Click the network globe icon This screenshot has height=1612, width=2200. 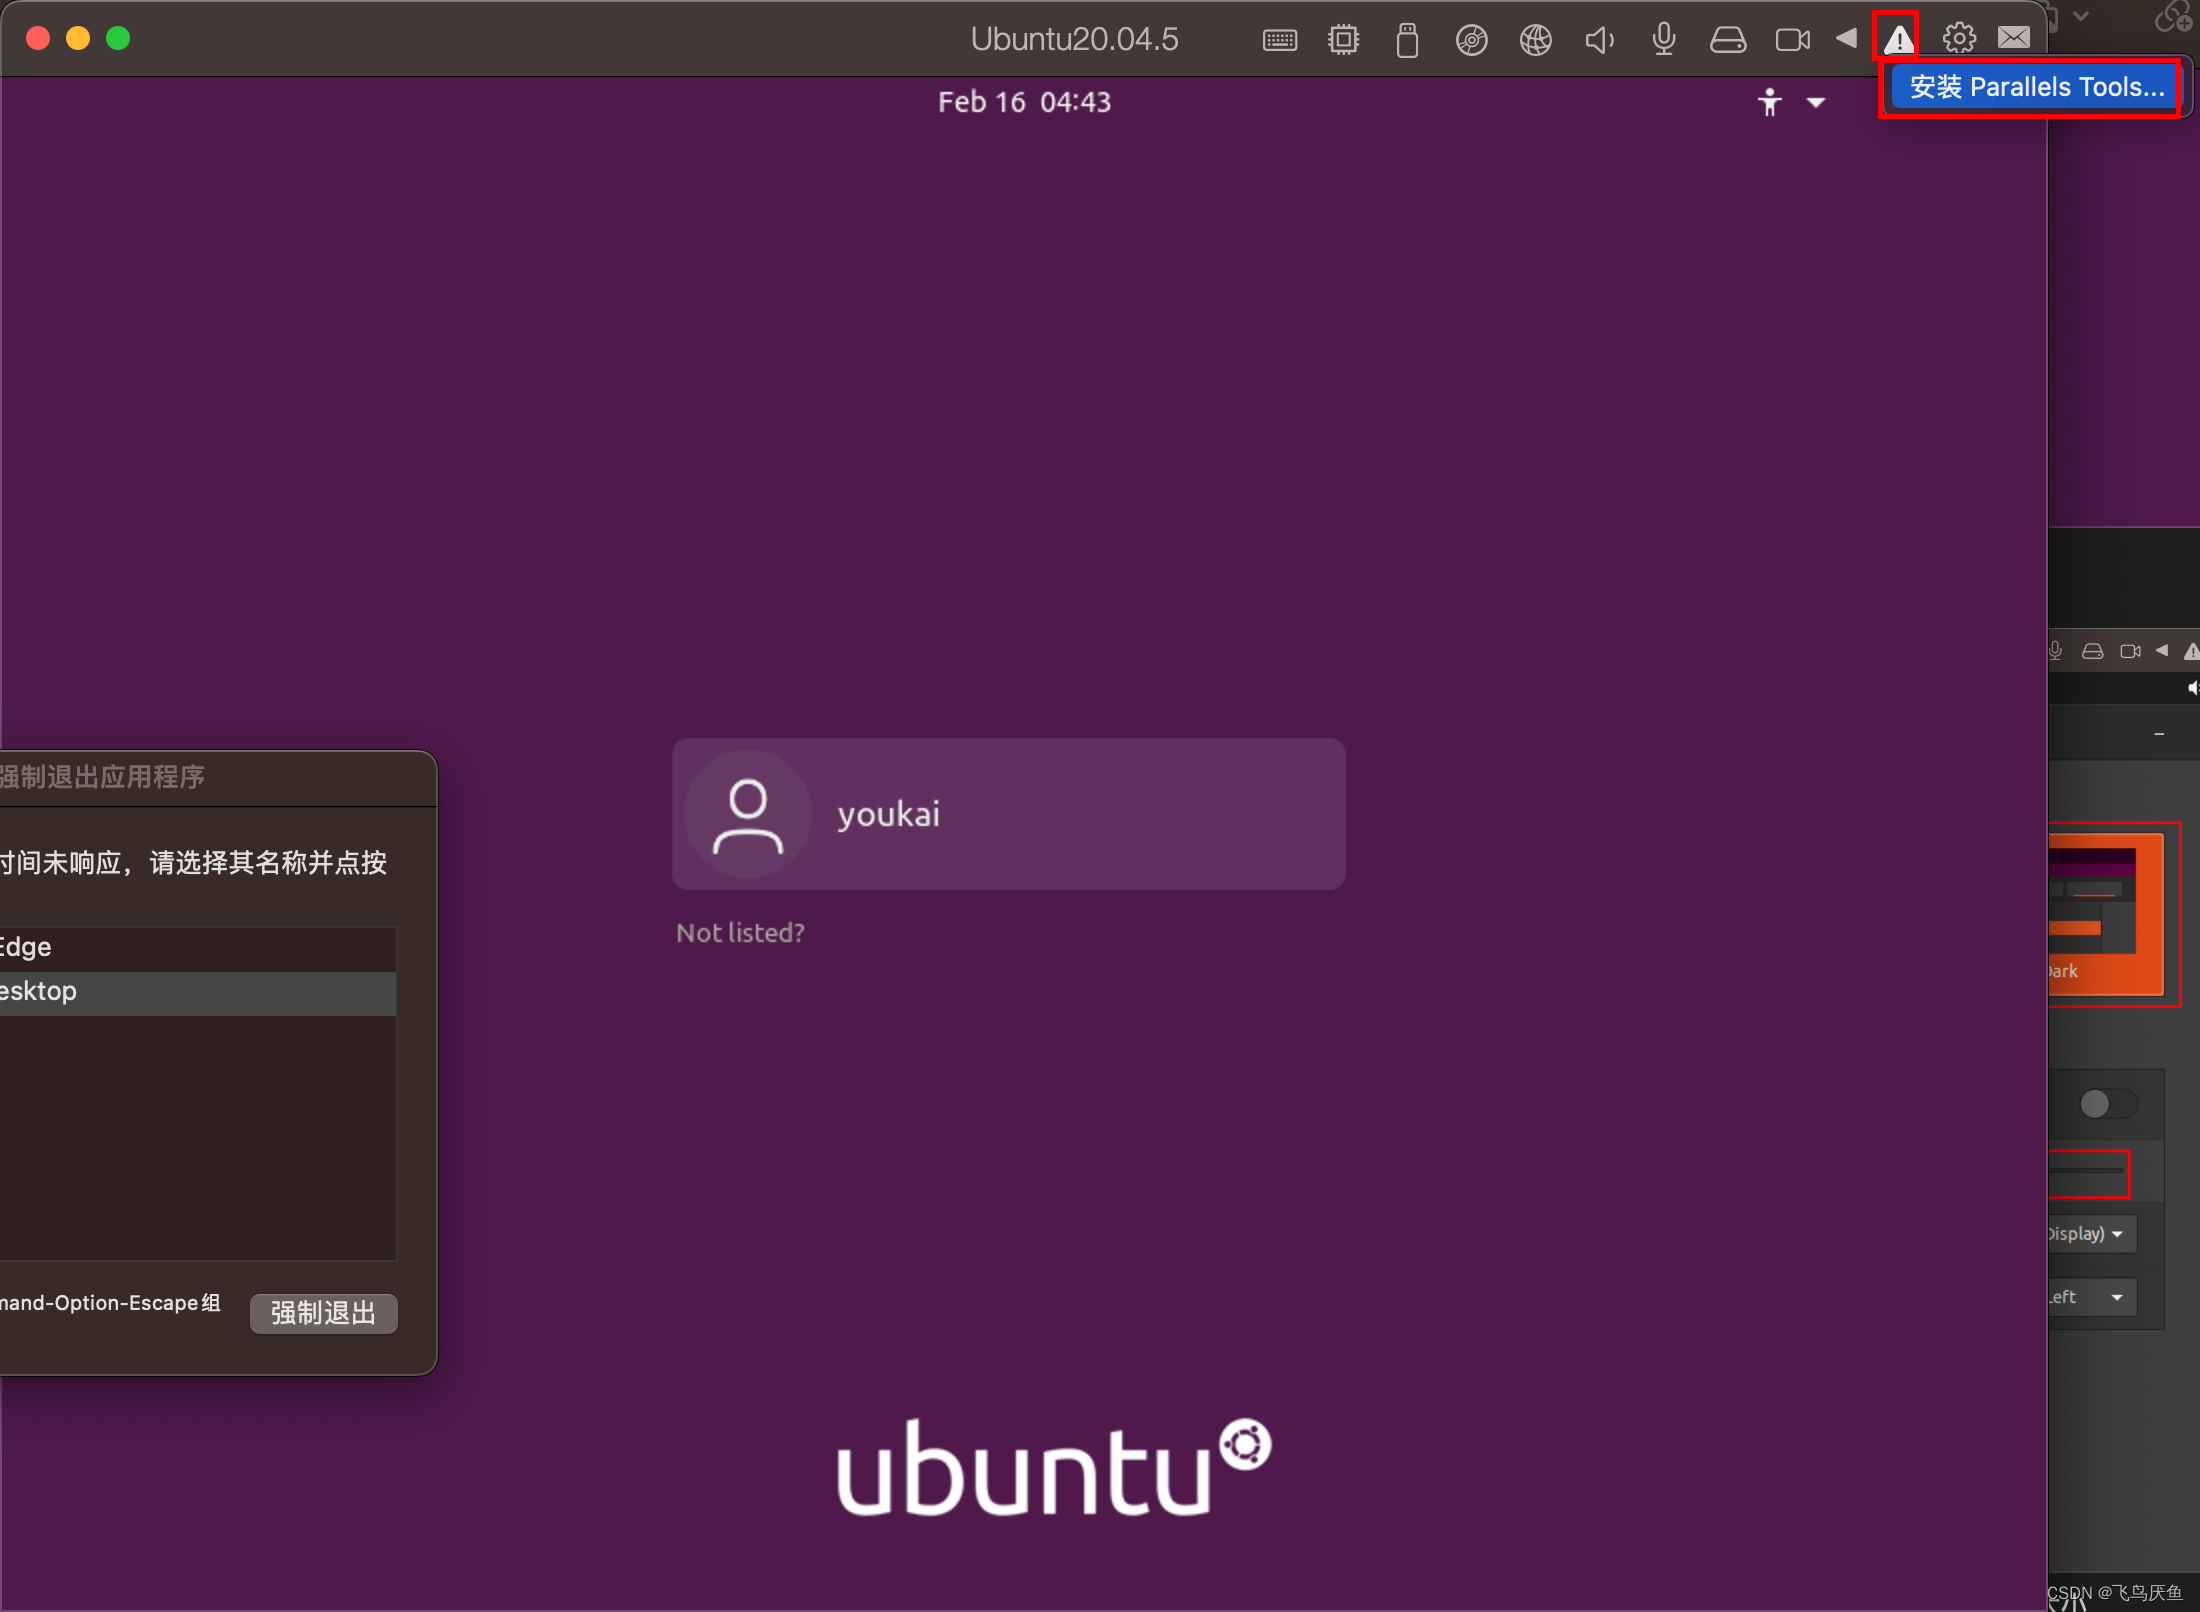(1535, 40)
